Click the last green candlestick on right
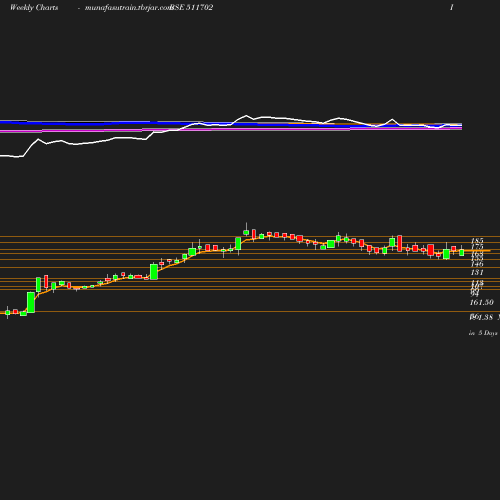 (x=462, y=252)
